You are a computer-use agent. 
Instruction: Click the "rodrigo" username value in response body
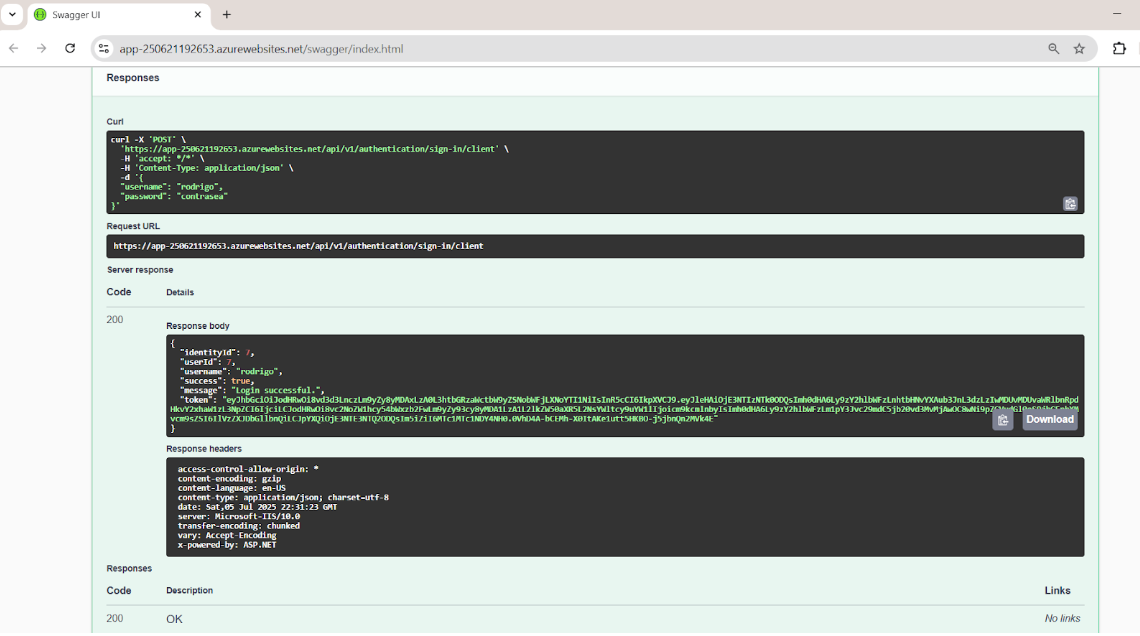point(259,371)
